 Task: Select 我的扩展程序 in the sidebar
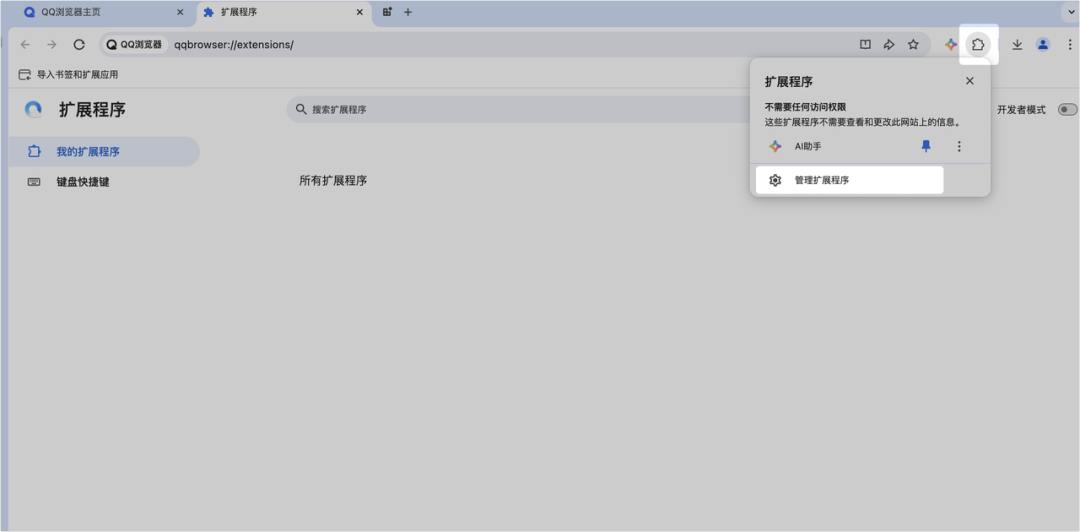pyautogui.click(x=104, y=152)
